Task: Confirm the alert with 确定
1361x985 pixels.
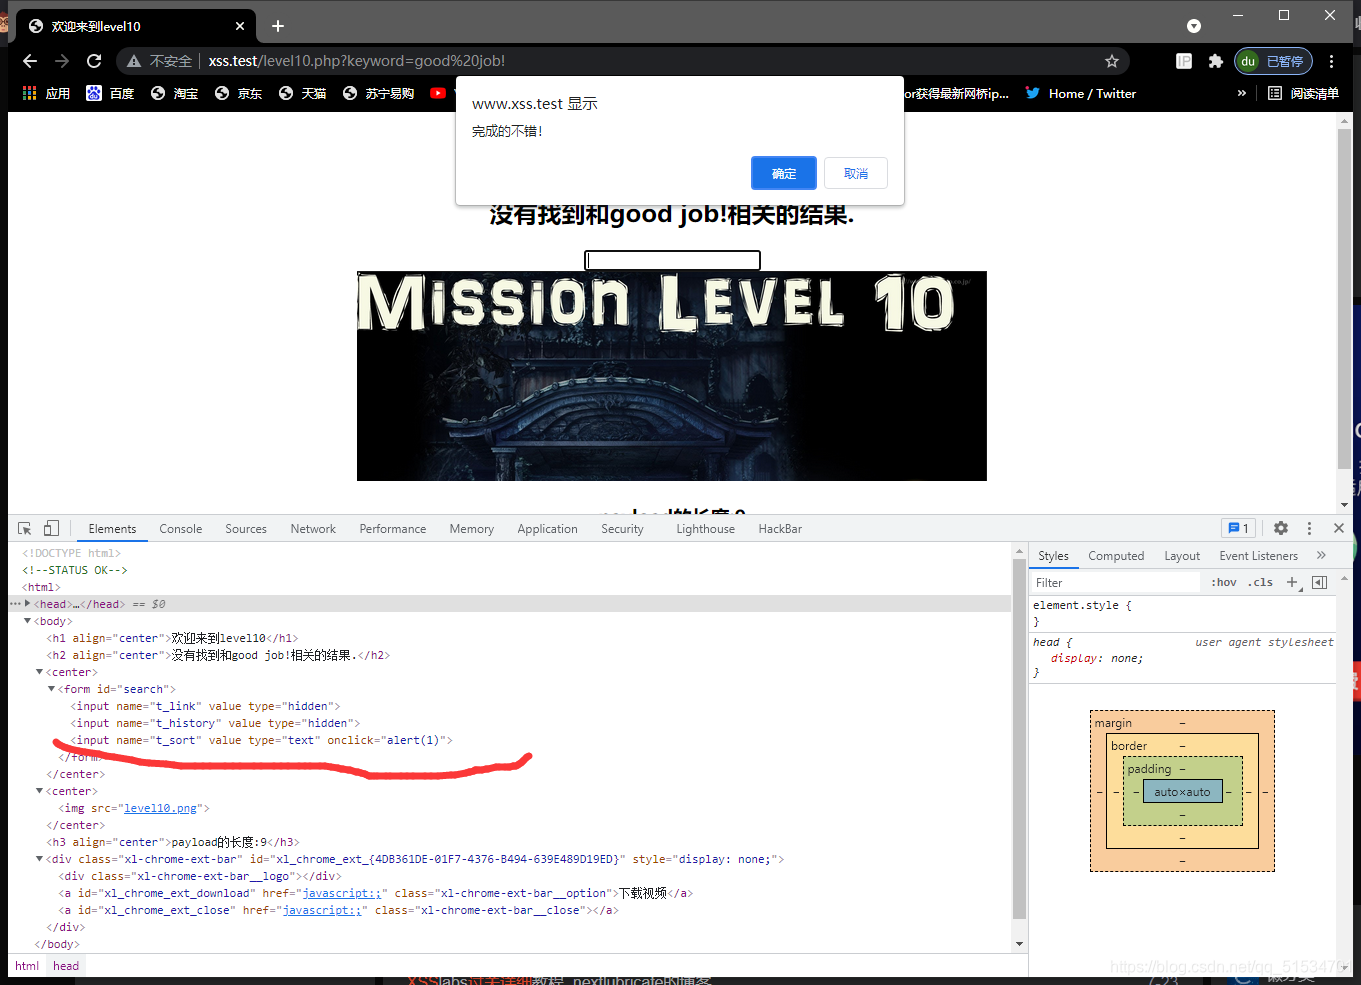Action: pyautogui.click(x=784, y=173)
